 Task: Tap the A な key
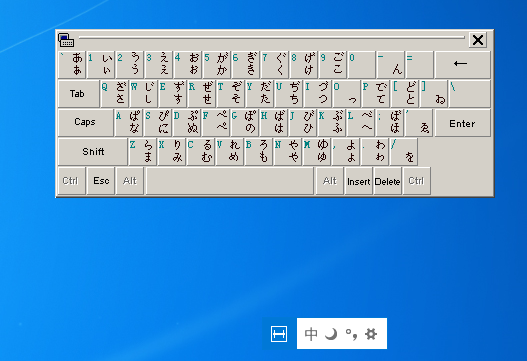click(128, 122)
